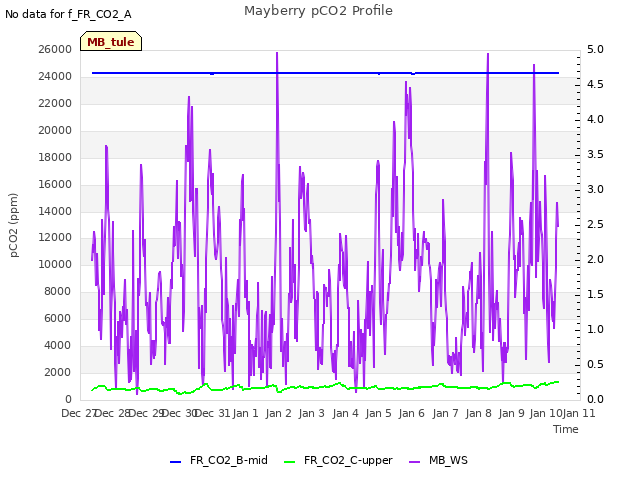
Task: Click the MB_tule annotation label
Action: coord(111,41)
